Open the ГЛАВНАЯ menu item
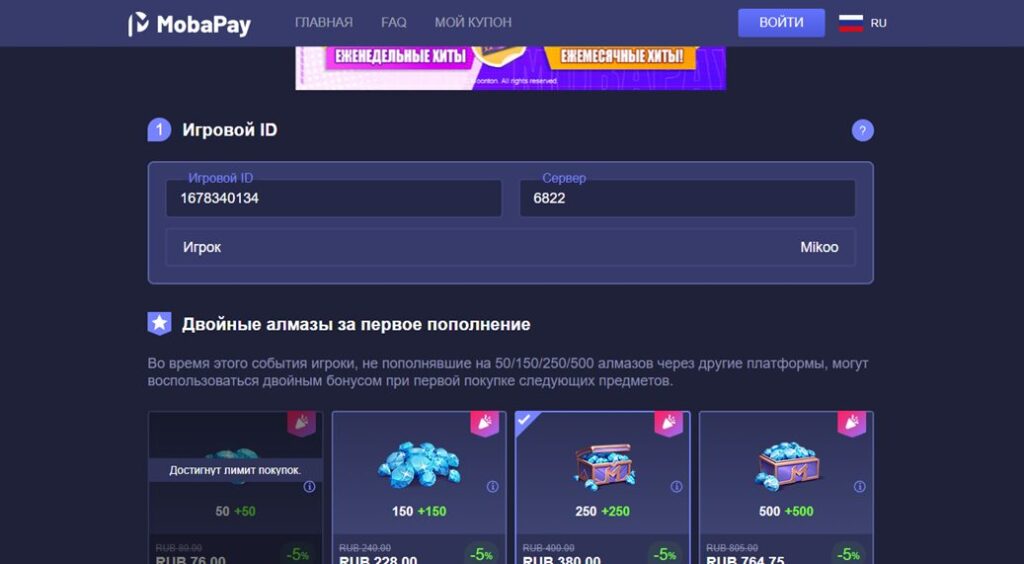 (x=324, y=23)
